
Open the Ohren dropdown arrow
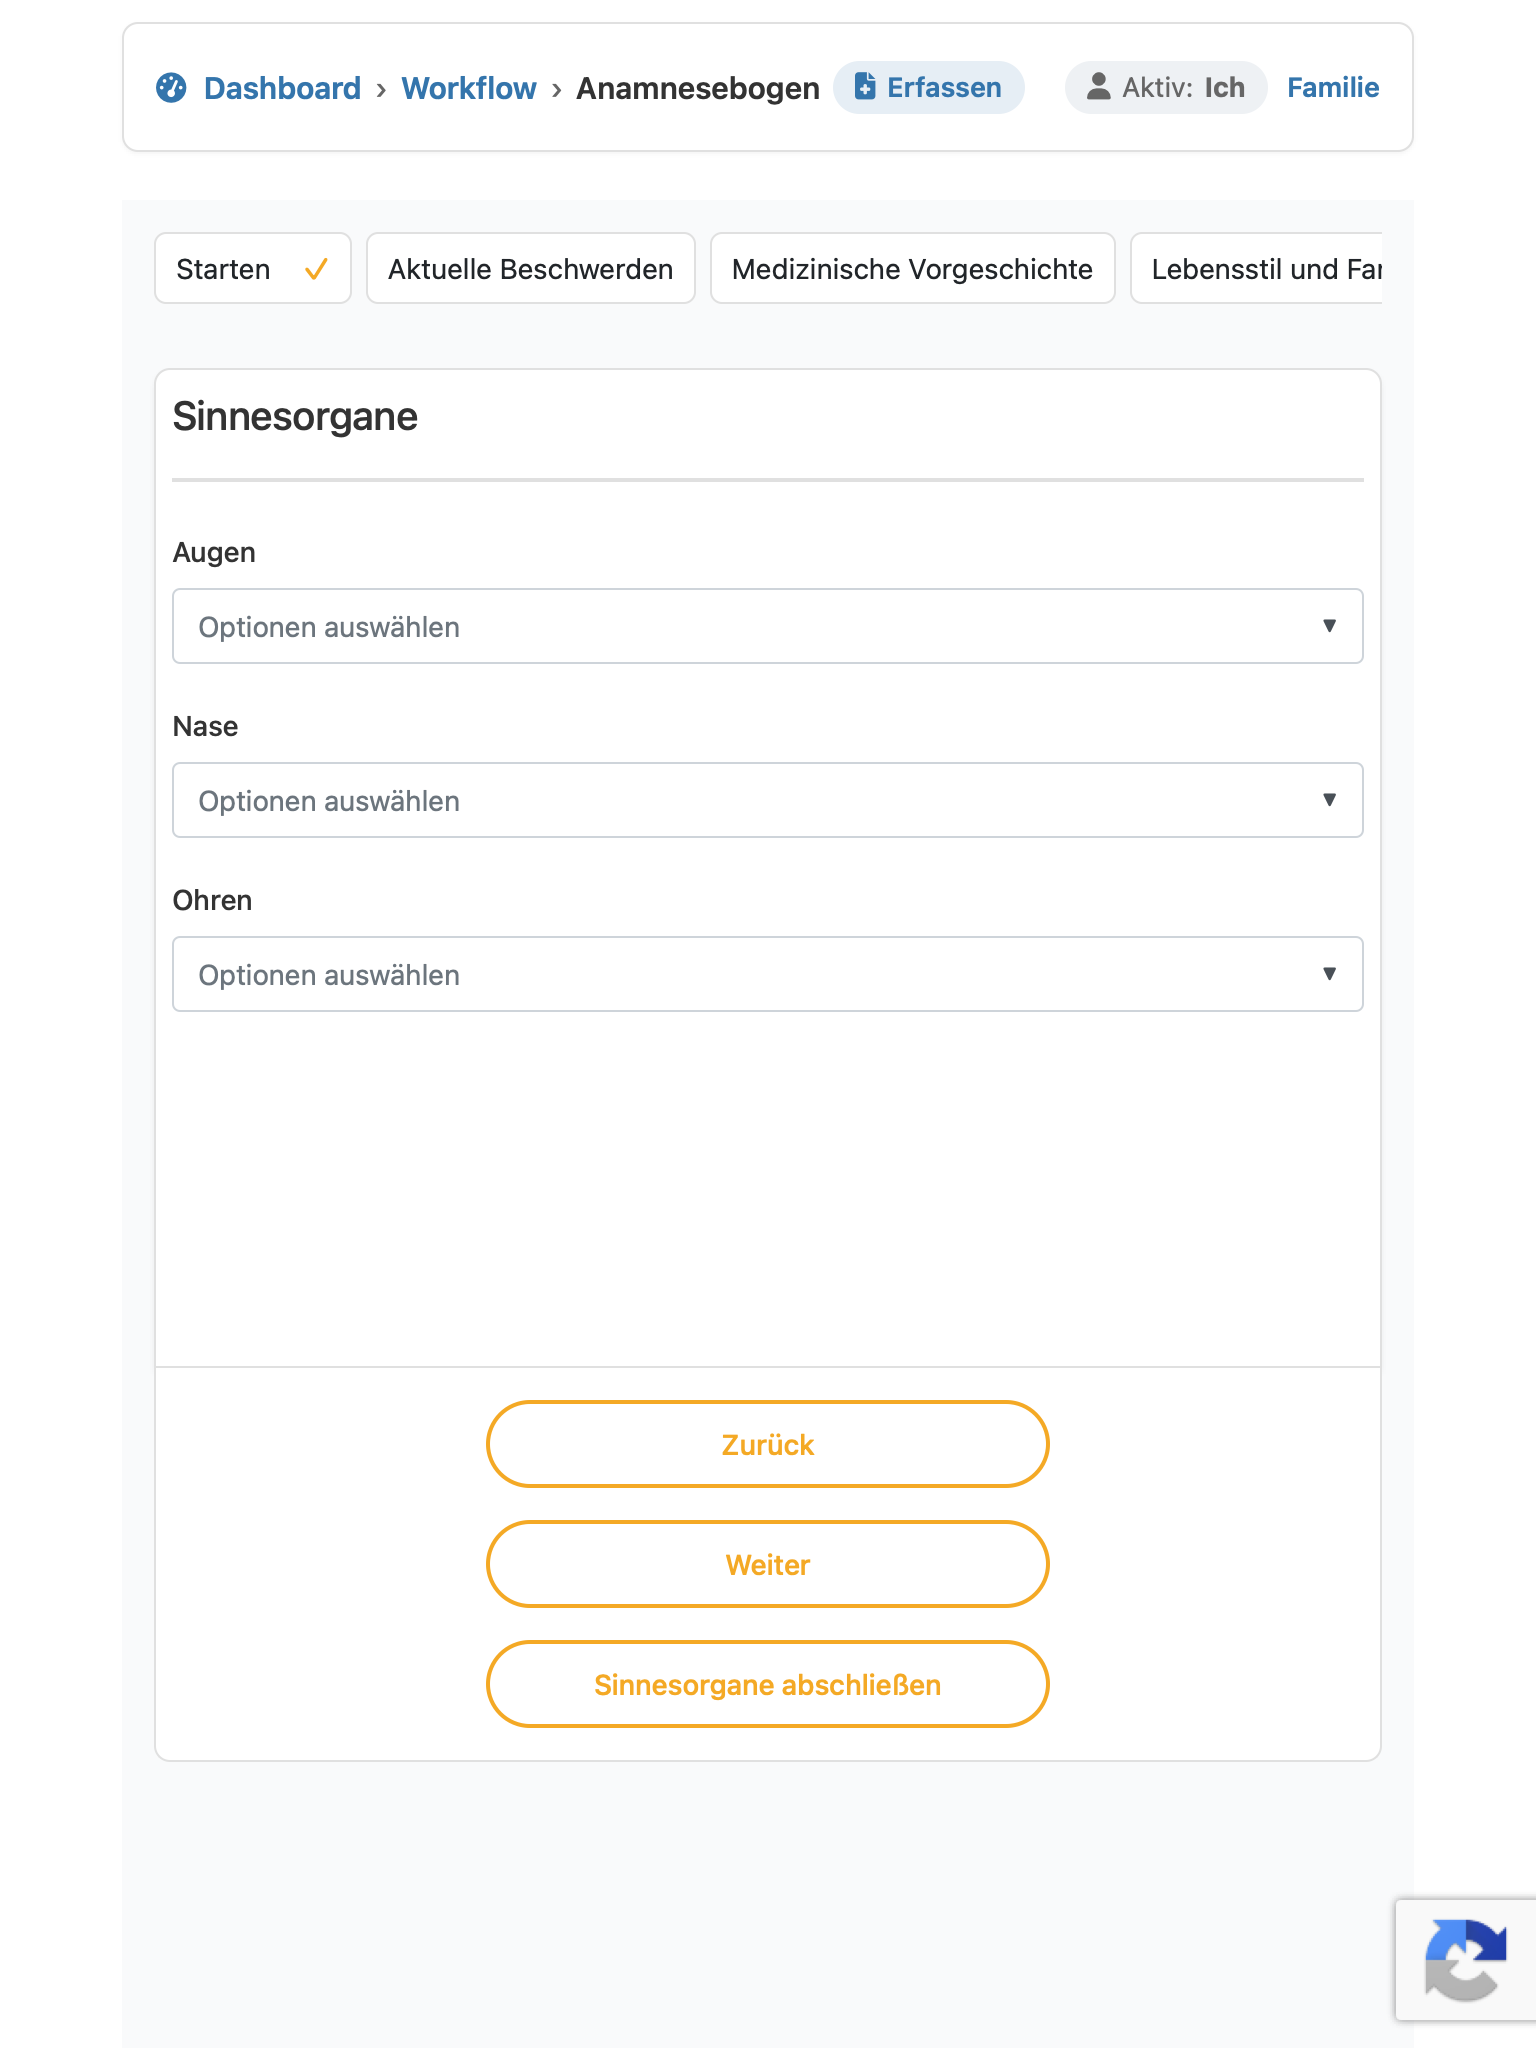point(1329,974)
